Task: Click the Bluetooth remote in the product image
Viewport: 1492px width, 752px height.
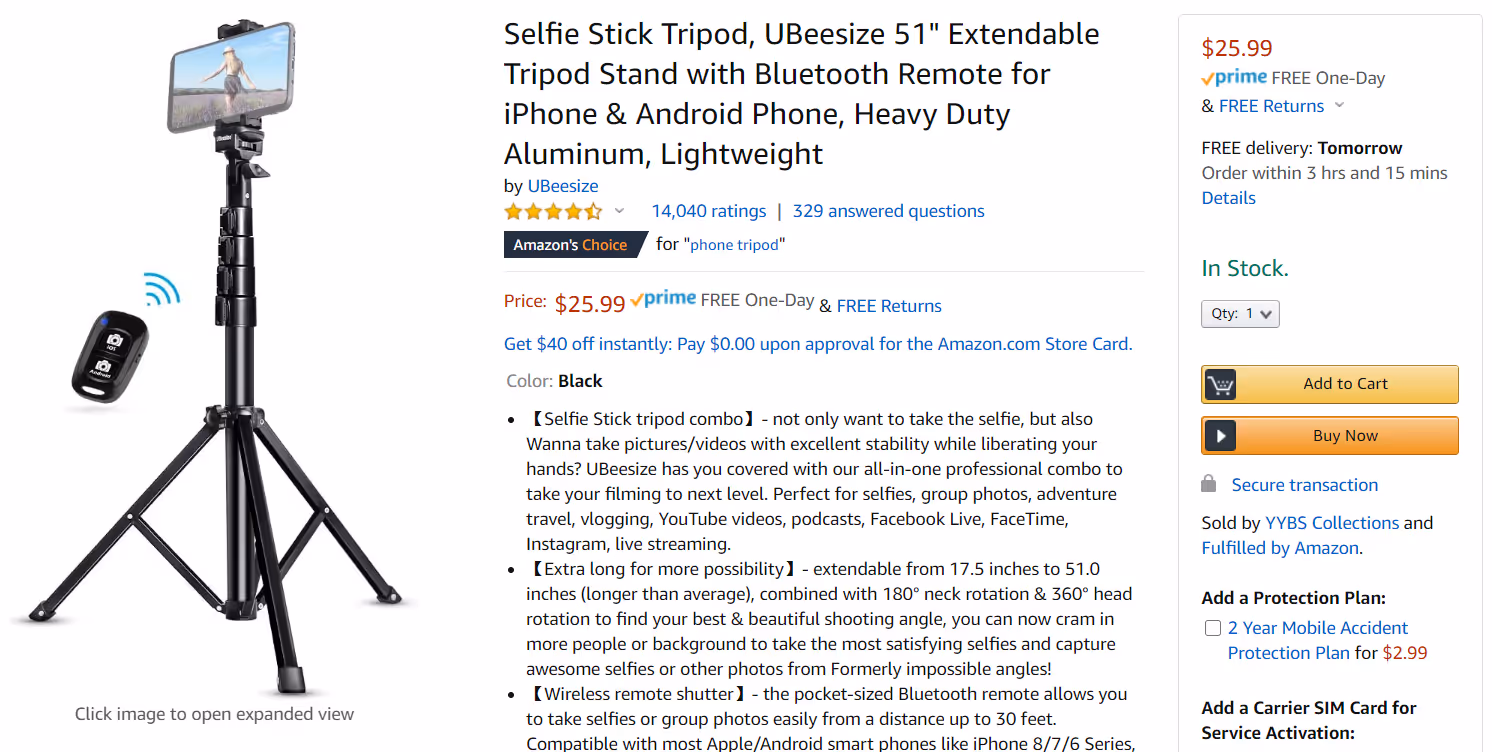Action: pos(114,353)
